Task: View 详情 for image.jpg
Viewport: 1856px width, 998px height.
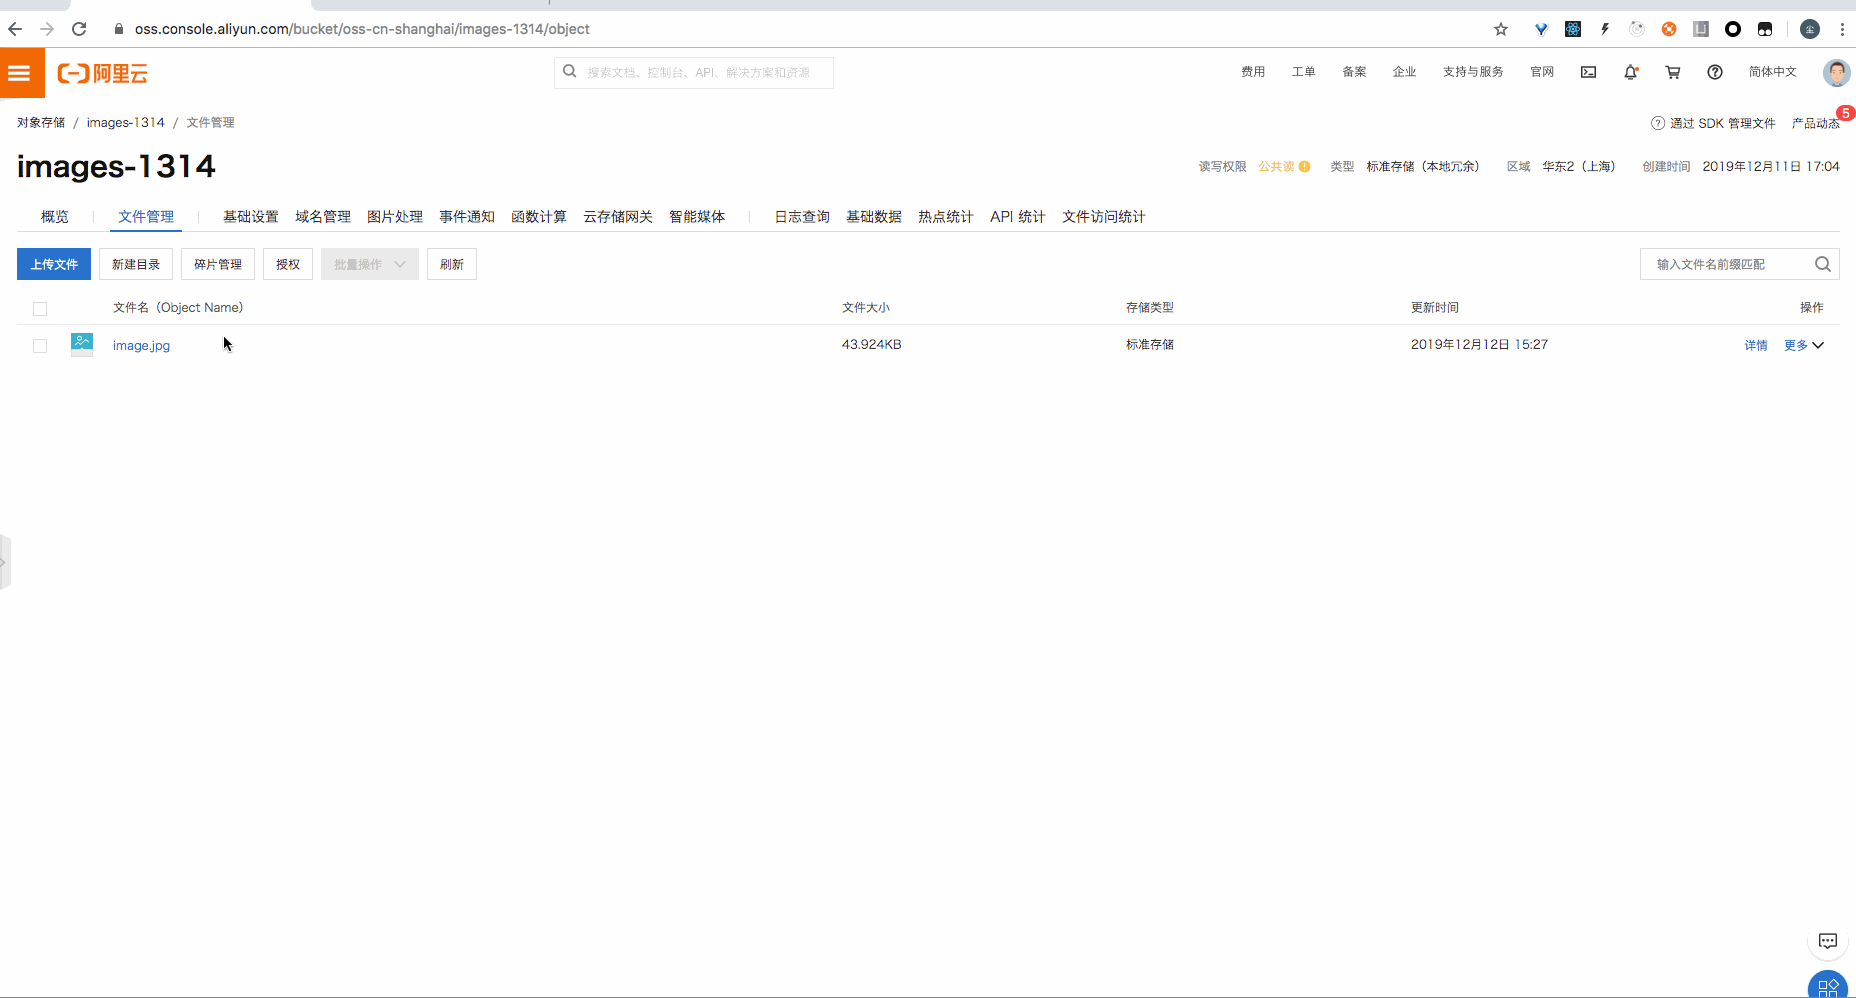Action: pos(1756,346)
